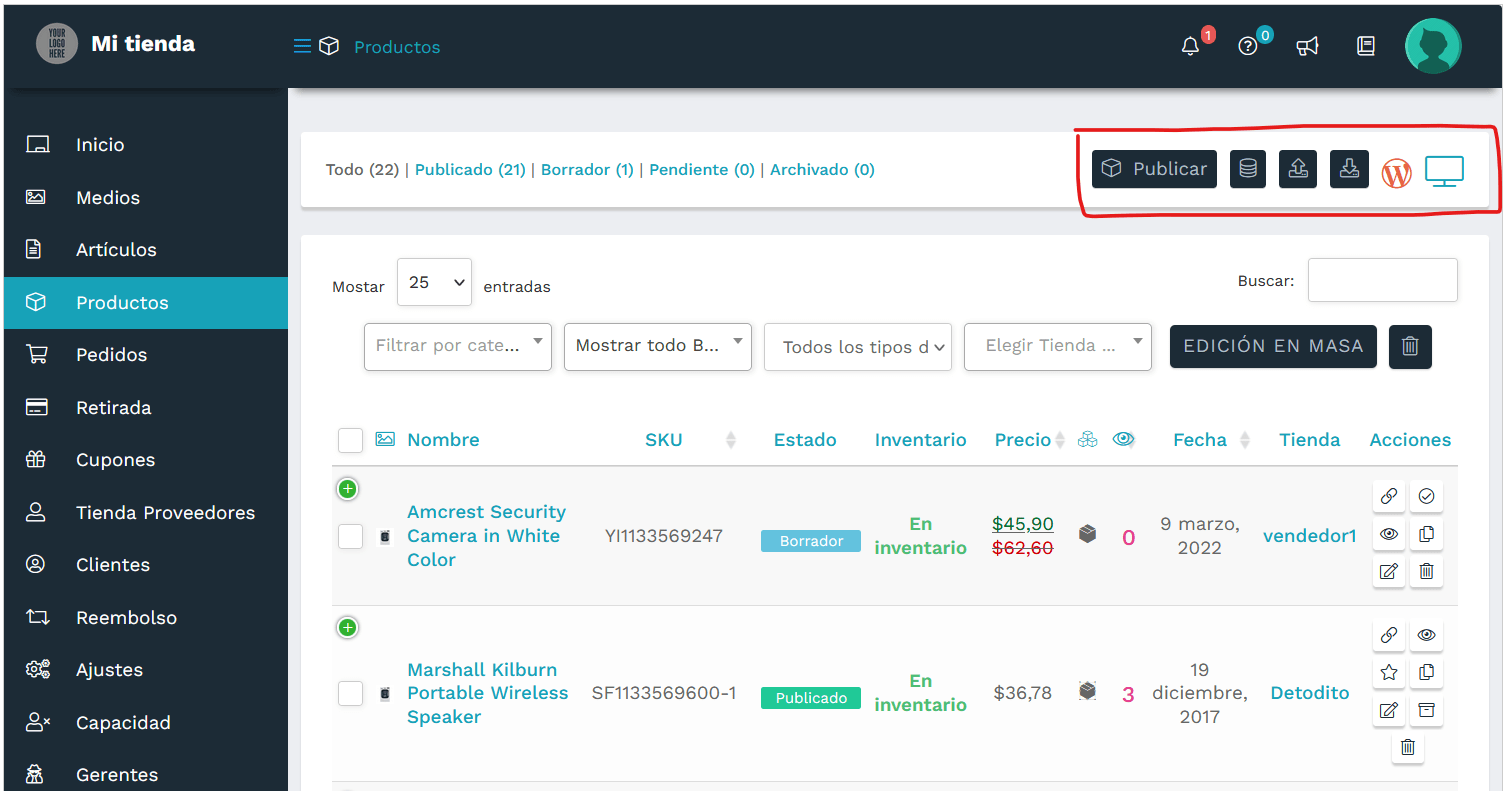Filter products by Borrador (1) status
This screenshot has height=791, width=1508.
tap(587, 170)
